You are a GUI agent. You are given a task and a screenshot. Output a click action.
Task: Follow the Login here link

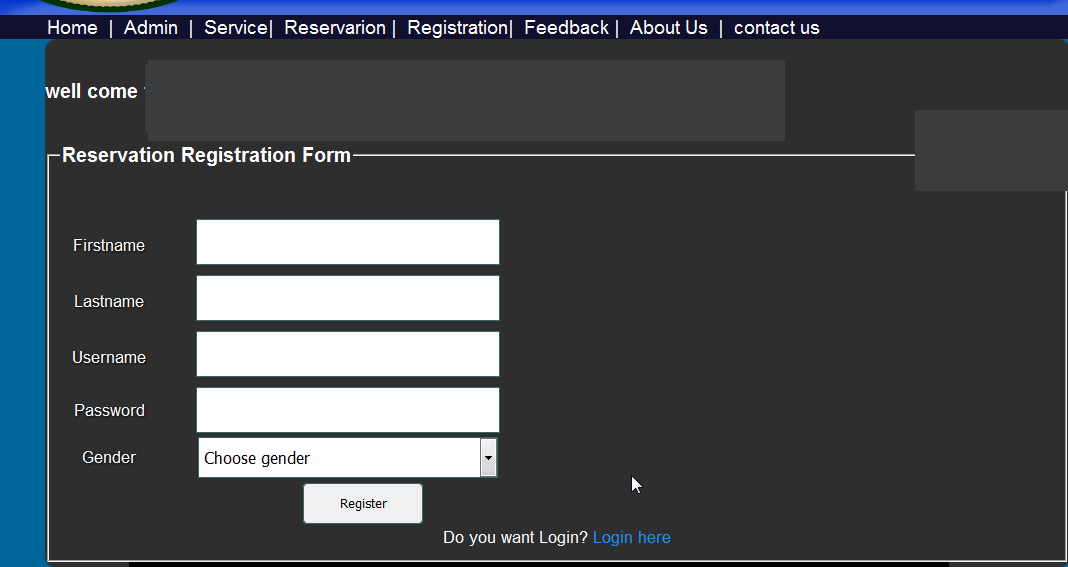coord(631,538)
